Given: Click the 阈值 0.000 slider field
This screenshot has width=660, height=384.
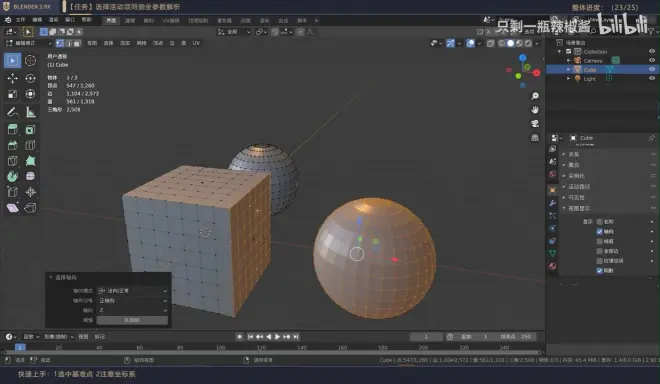Looking at the screenshot, I should (x=132, y=320).
